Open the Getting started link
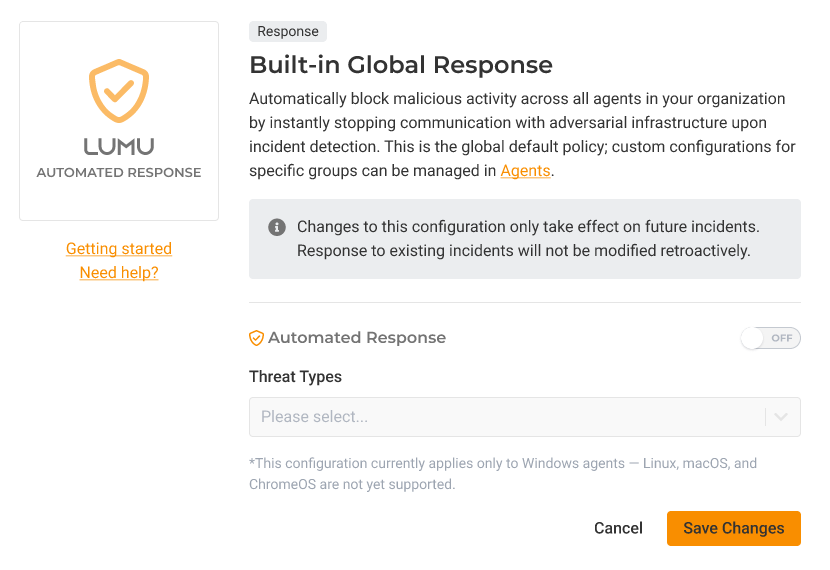830x570 pixels. 119,249
